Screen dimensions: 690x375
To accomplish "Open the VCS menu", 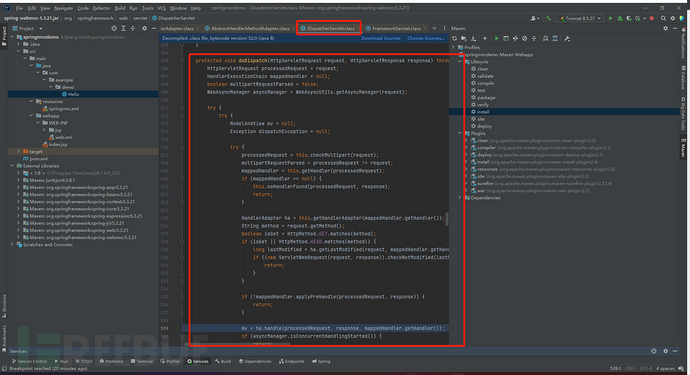I will 161,8.
